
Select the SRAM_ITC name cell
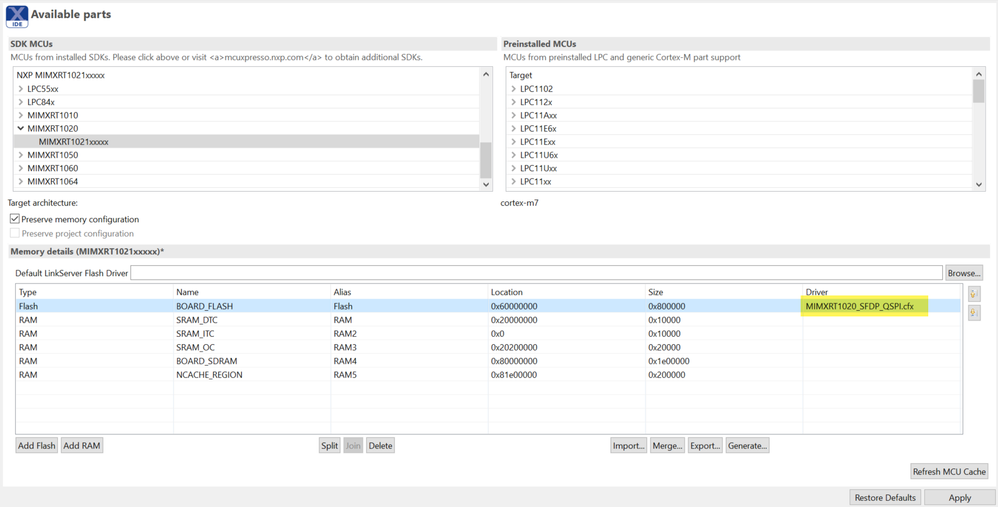tap(195, 333)
